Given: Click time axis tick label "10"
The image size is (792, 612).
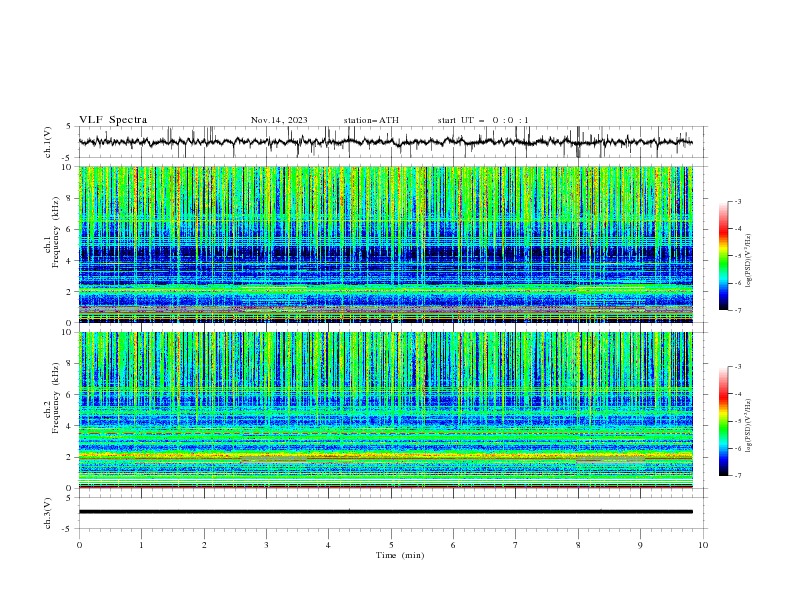Looking at the screenshot, I should 703,545.
